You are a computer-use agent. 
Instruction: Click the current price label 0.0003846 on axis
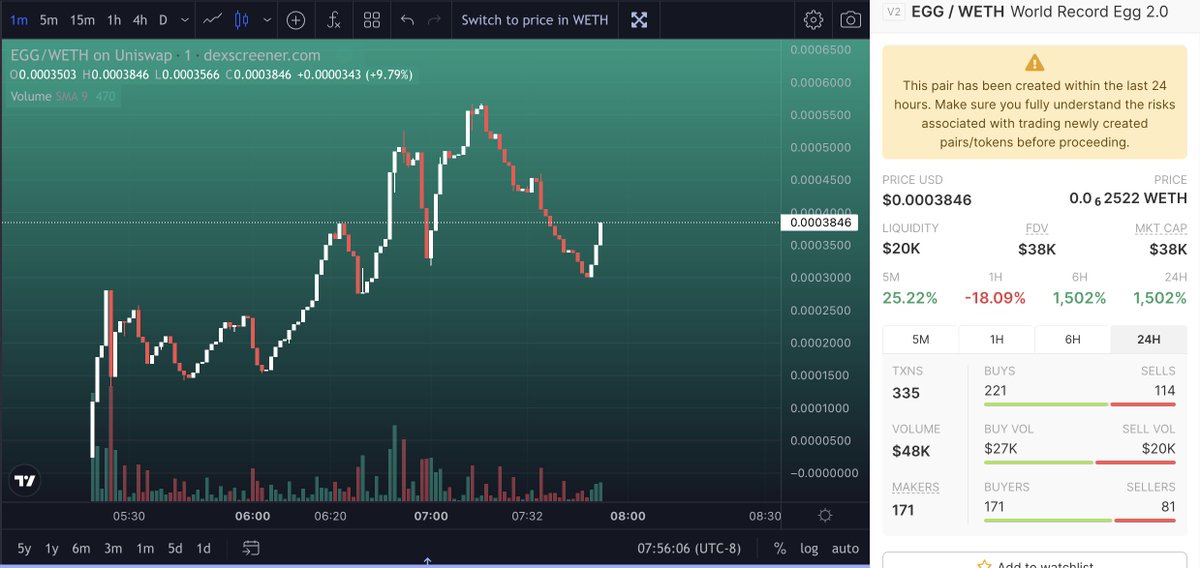[x=821, y=222]
